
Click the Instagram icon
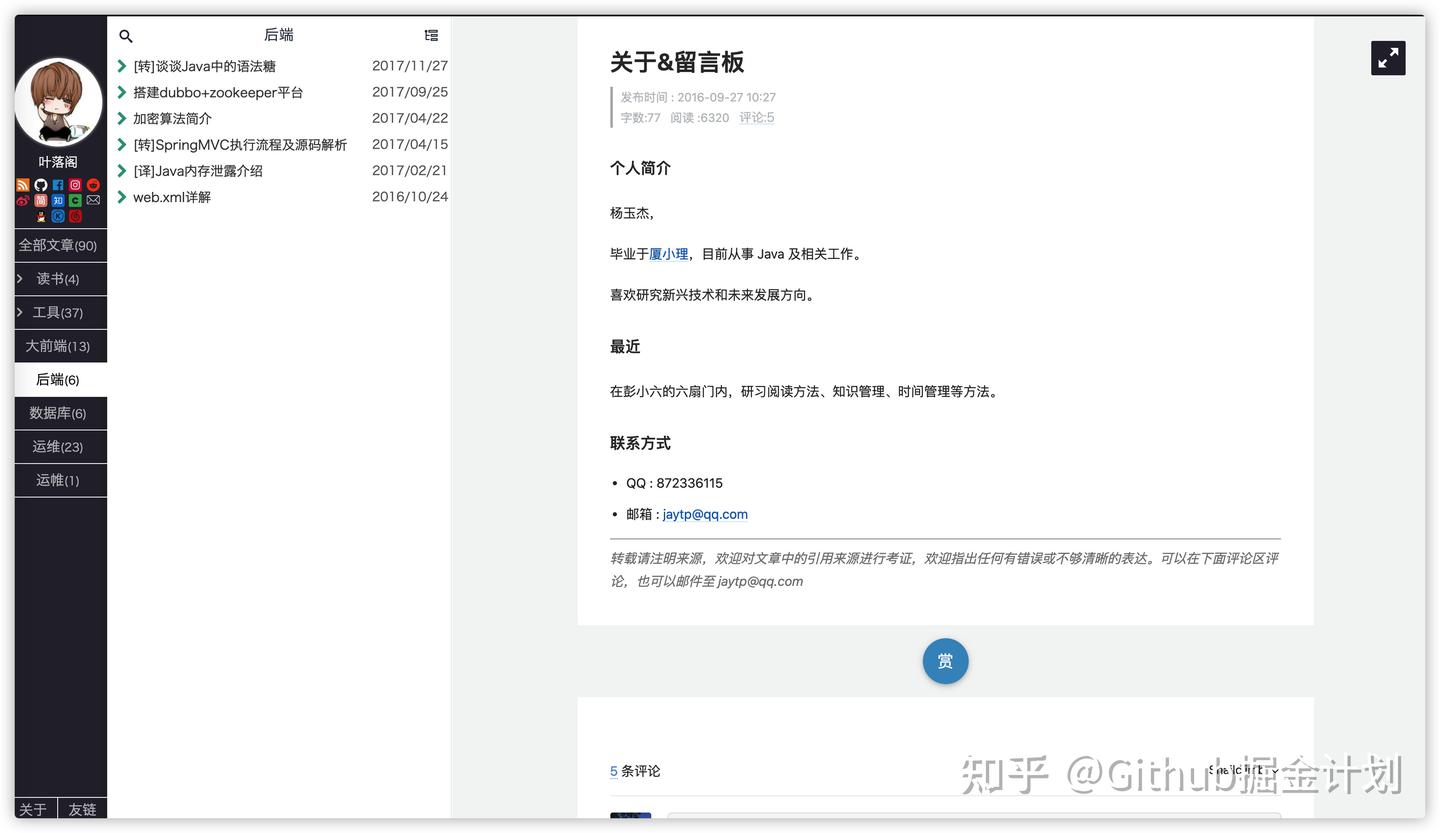[x=75, y=184]
